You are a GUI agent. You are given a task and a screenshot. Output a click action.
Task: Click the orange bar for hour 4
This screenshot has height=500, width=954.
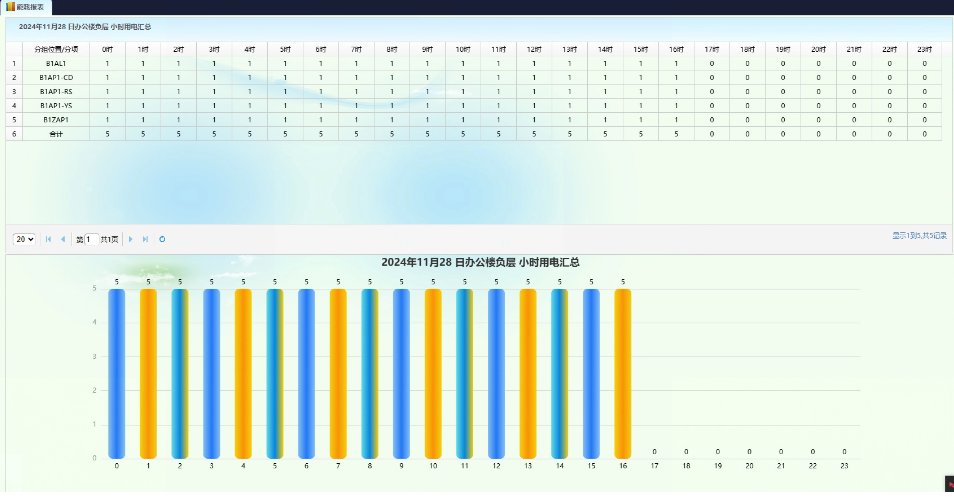point(243,373)
